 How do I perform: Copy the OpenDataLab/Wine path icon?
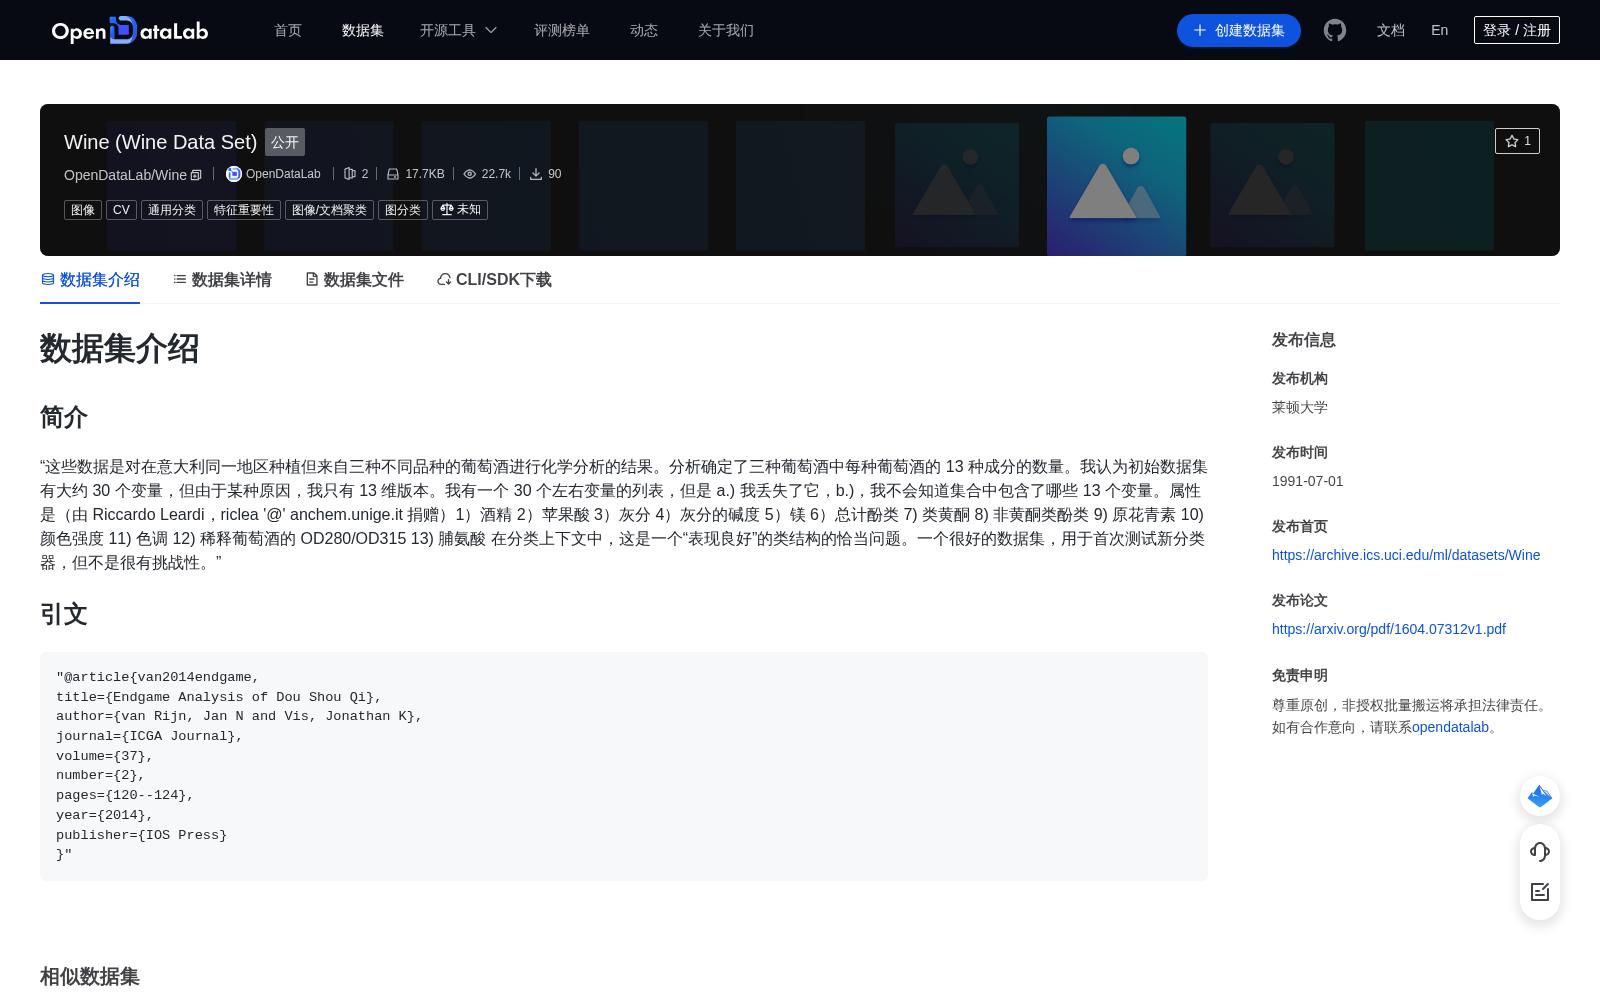pyautogui.click(x=196, y=175)
